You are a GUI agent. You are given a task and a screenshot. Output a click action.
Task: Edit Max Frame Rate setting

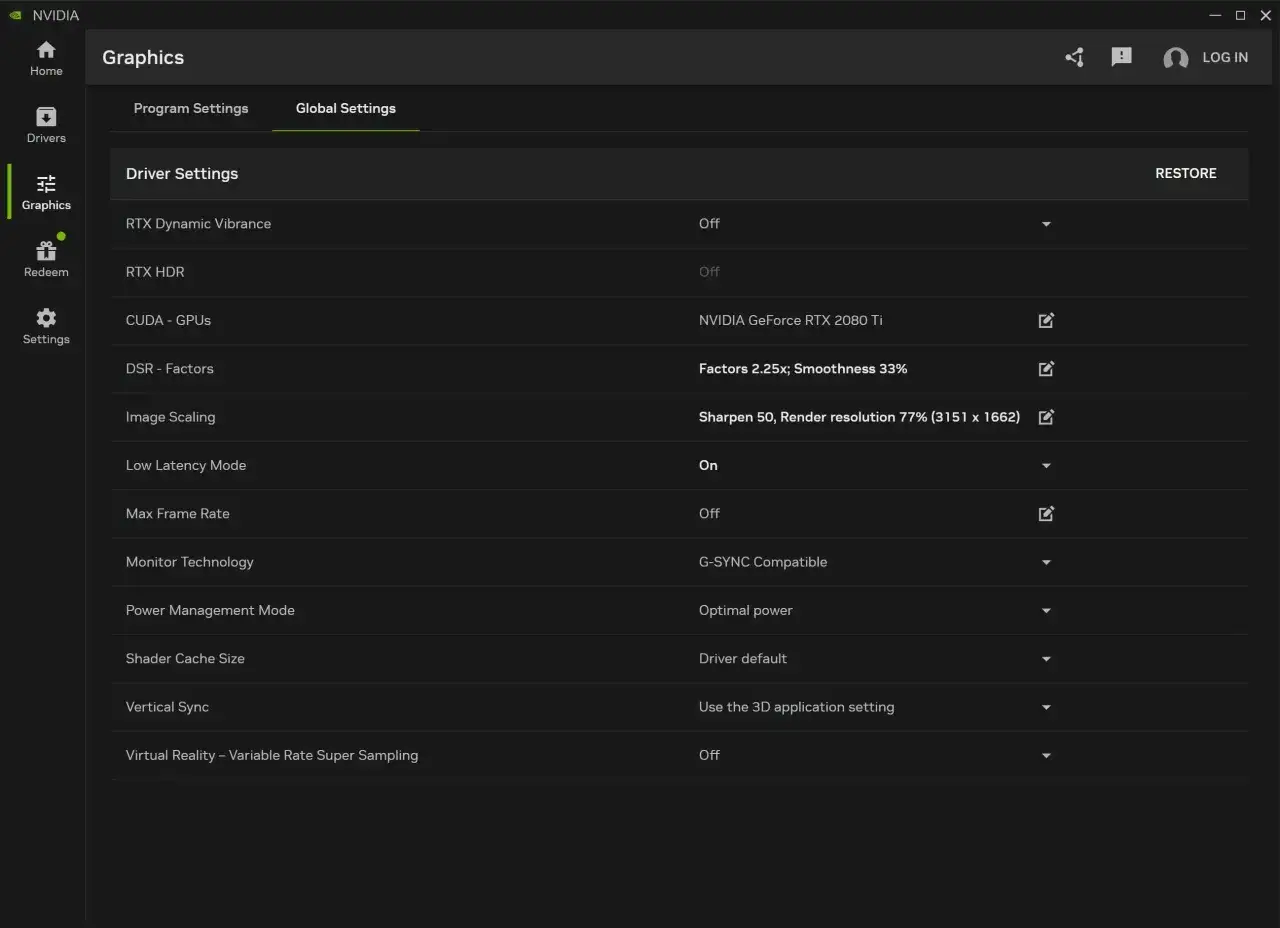[1046, 514]
